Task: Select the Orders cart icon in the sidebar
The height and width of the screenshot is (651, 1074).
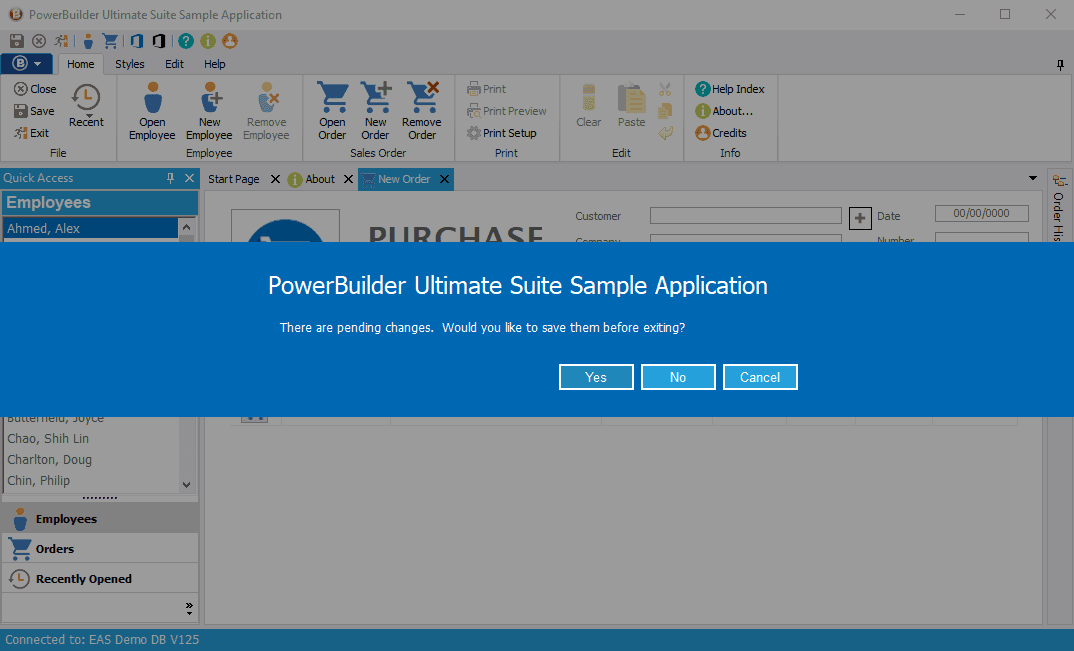Action: coord(22,548)
